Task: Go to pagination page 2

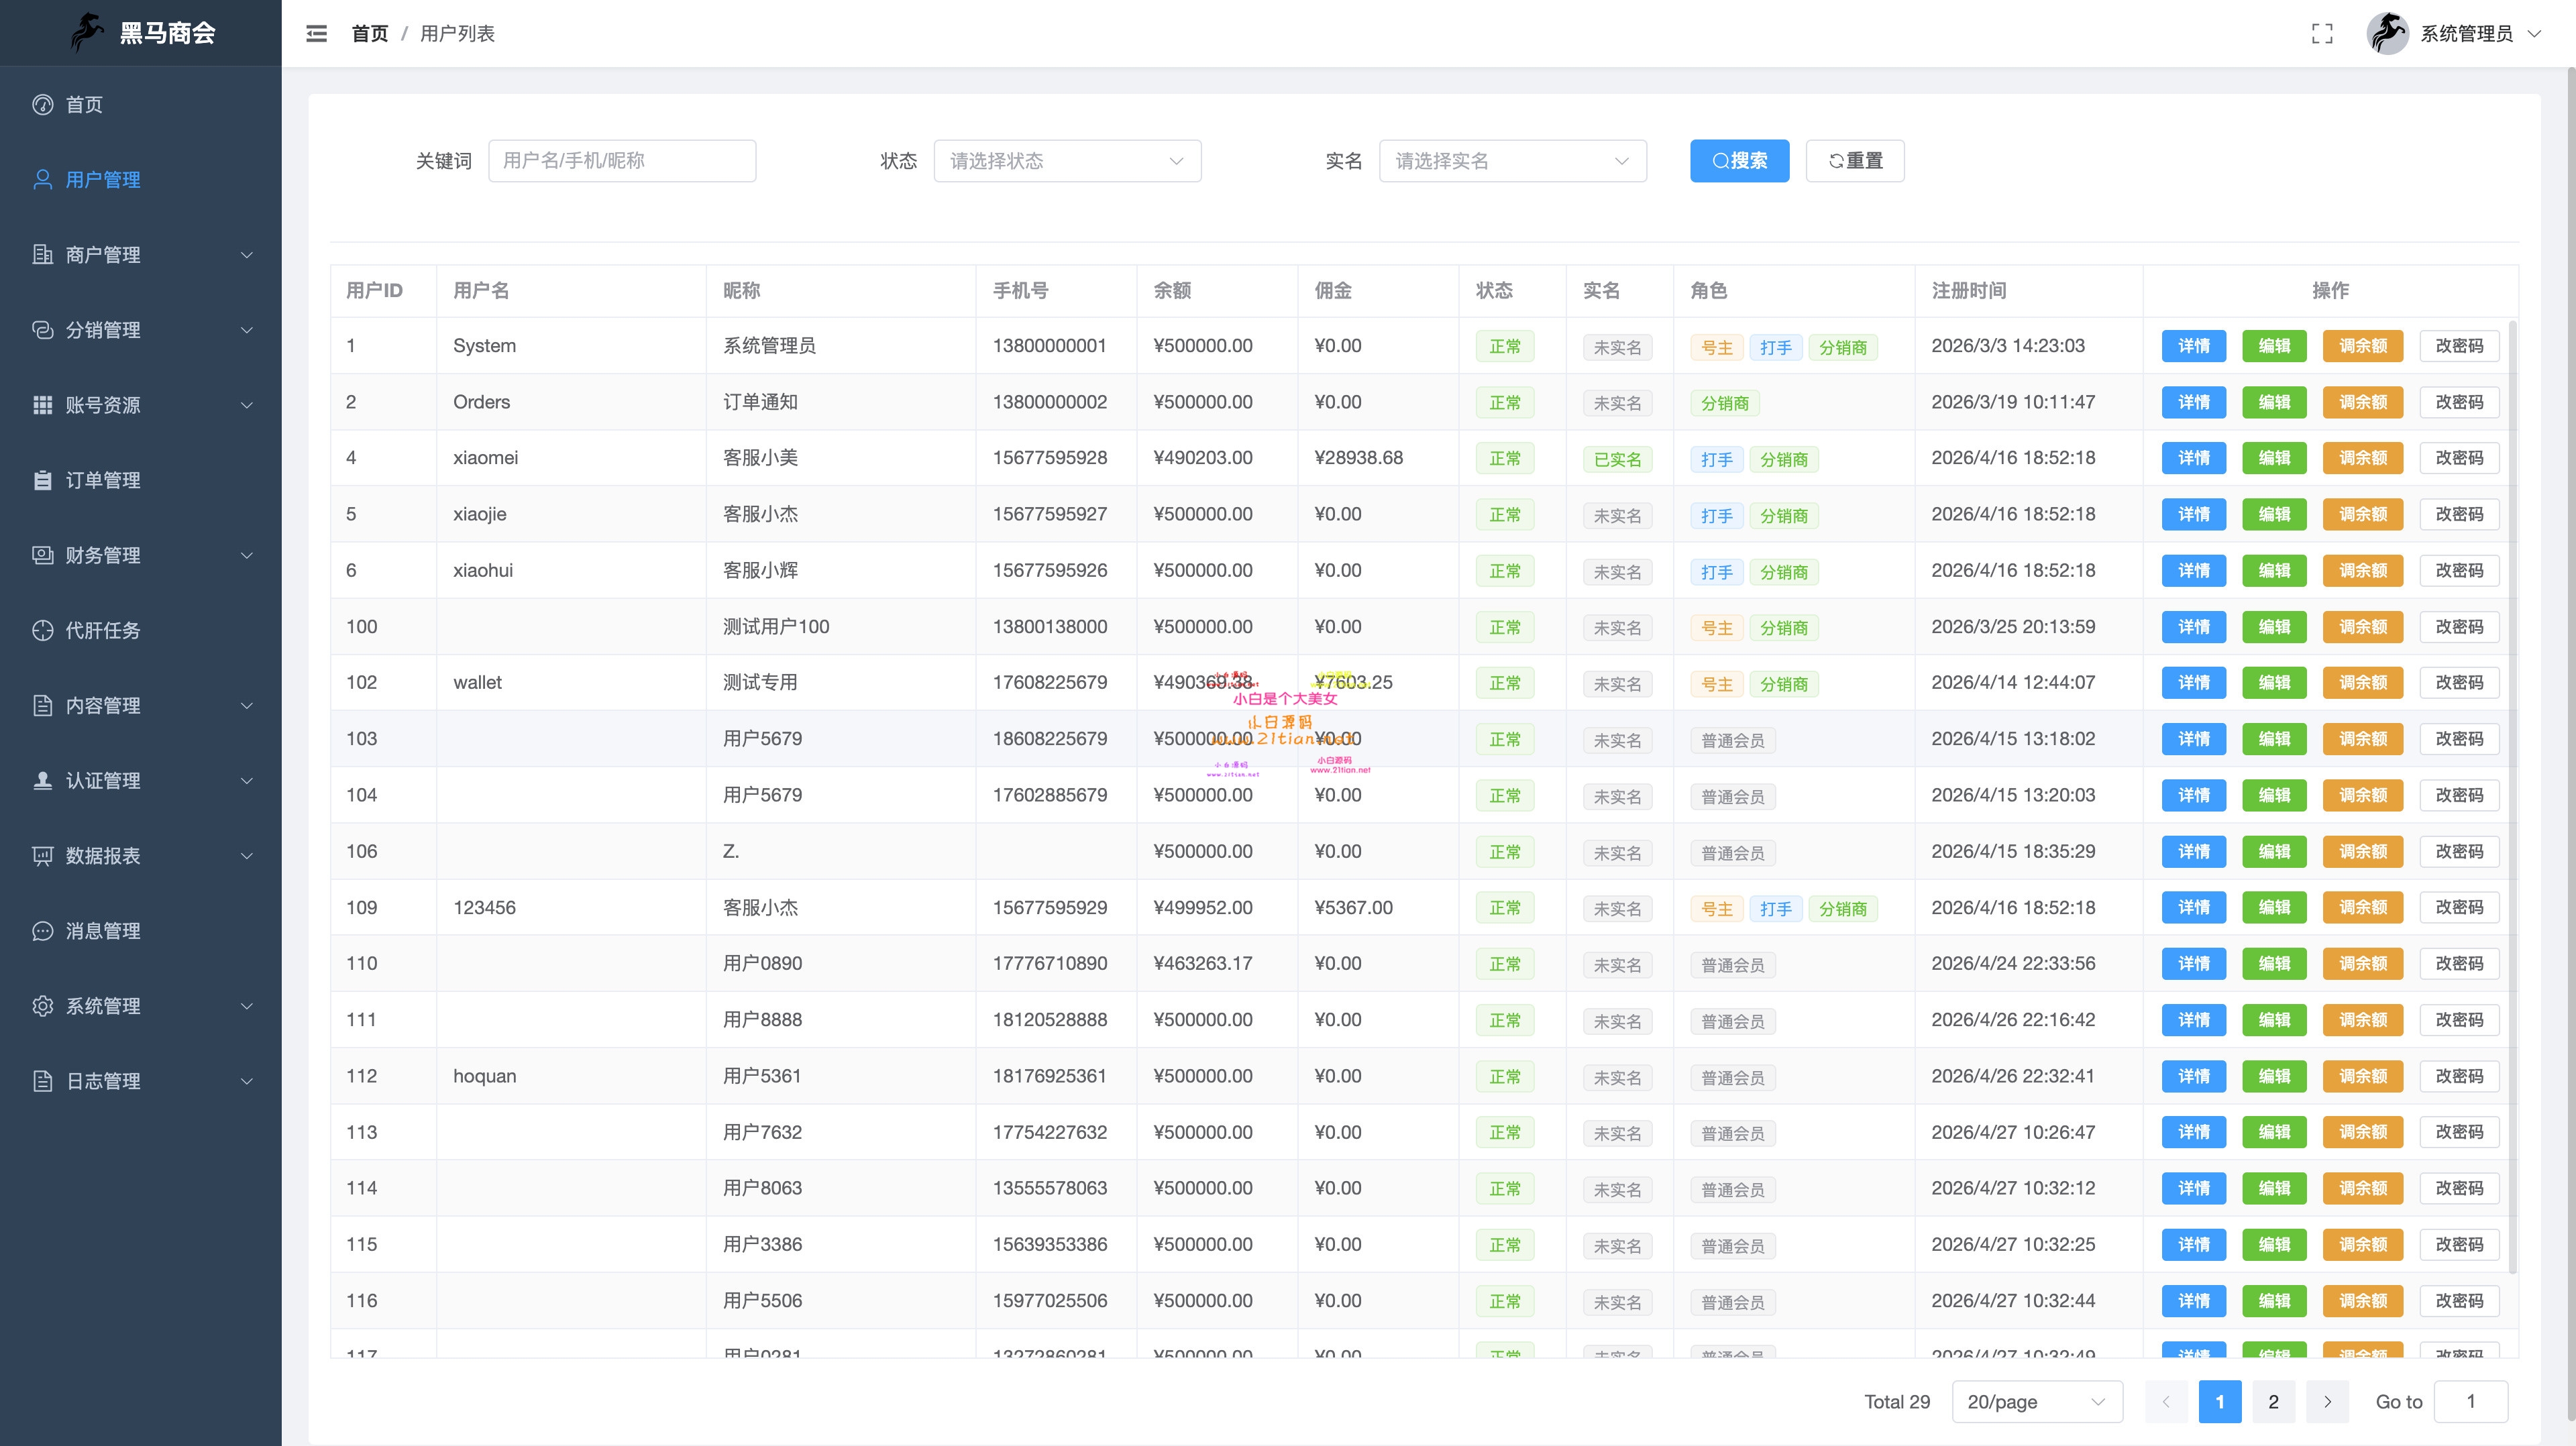Action: (2273, 1401)
